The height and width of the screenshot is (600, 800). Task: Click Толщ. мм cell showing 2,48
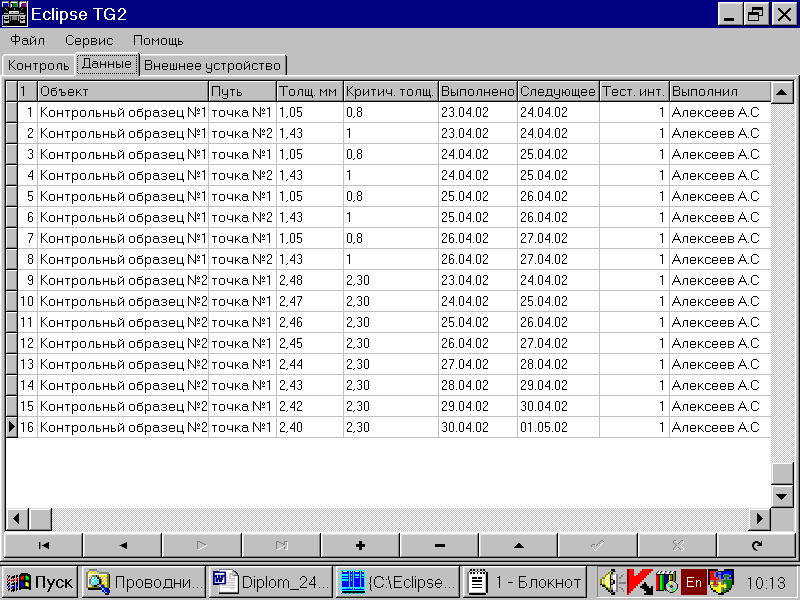point(309,280)
